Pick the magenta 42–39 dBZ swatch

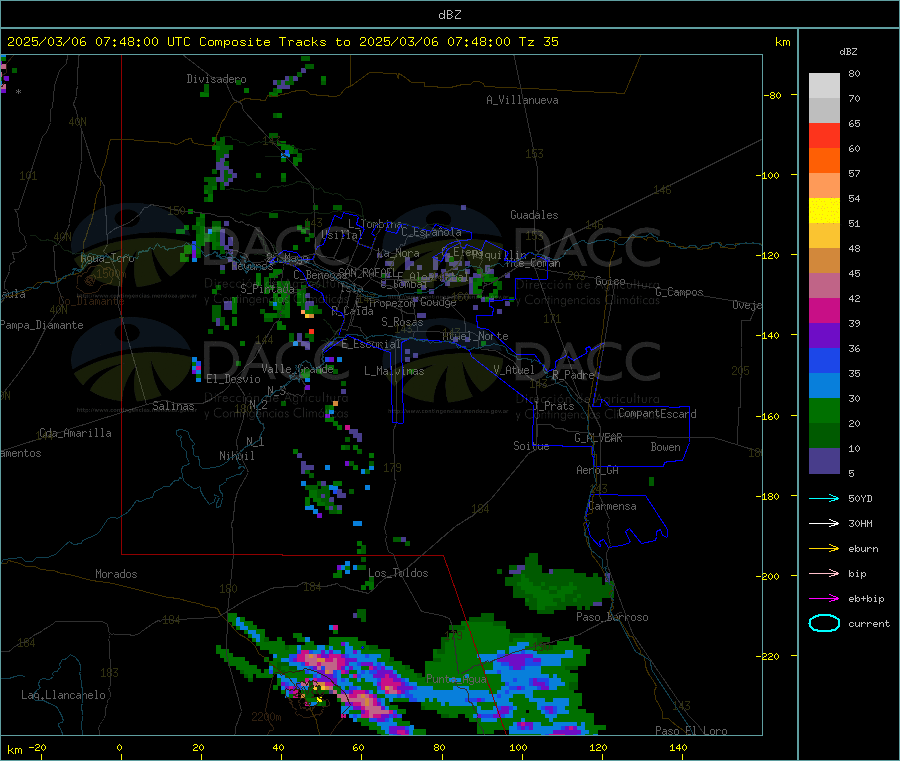coord(824,310)
